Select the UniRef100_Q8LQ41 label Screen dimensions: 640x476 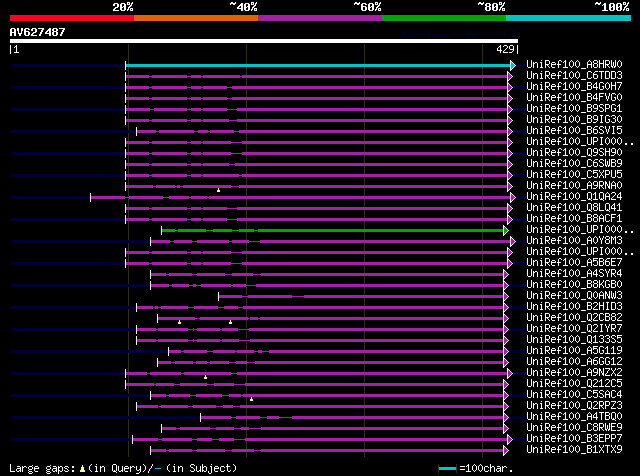pos(574,208)
